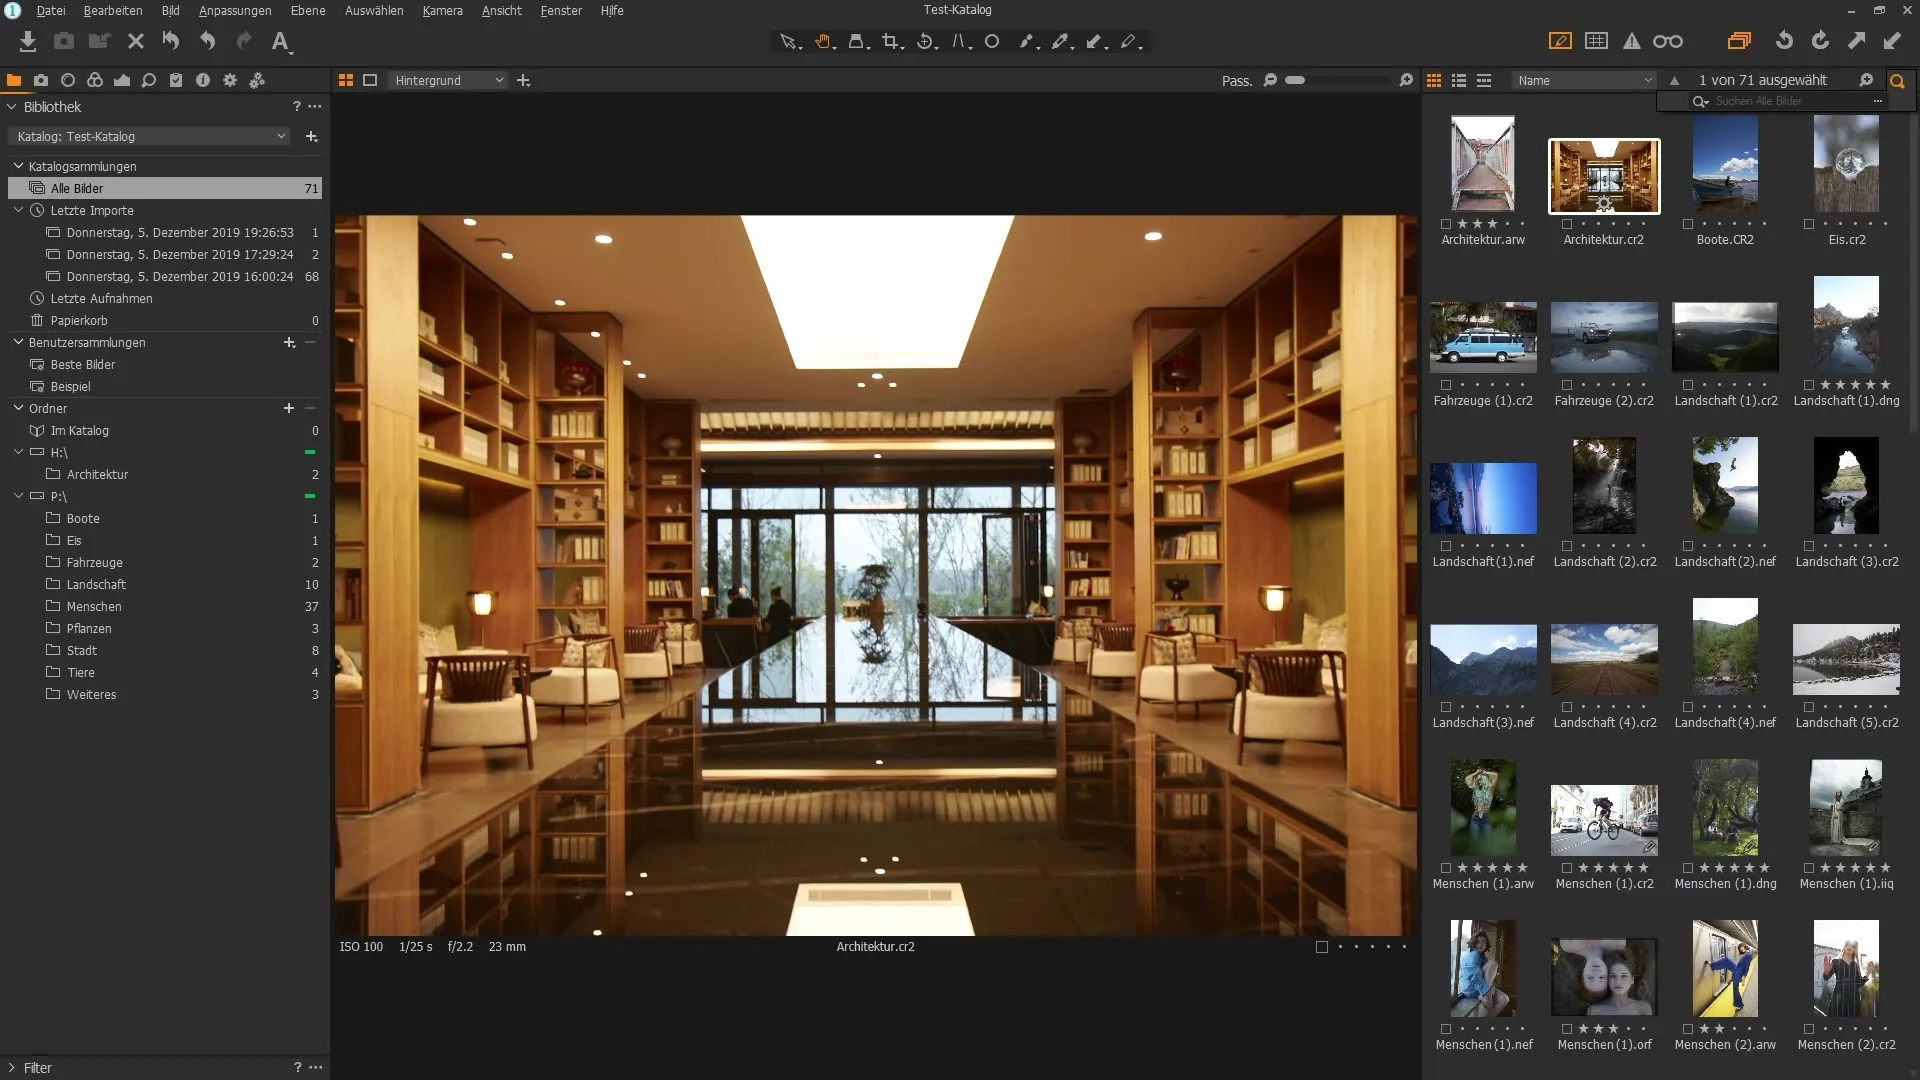The height and width of the screenshot is (1080, 1920).
Task: Select the White balance eyedropper tool
Action: (x=1062, y=42)
